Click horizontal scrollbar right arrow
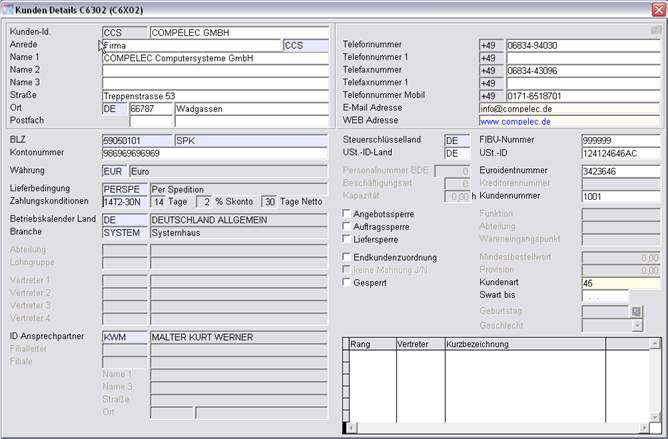 click(643, 429)
